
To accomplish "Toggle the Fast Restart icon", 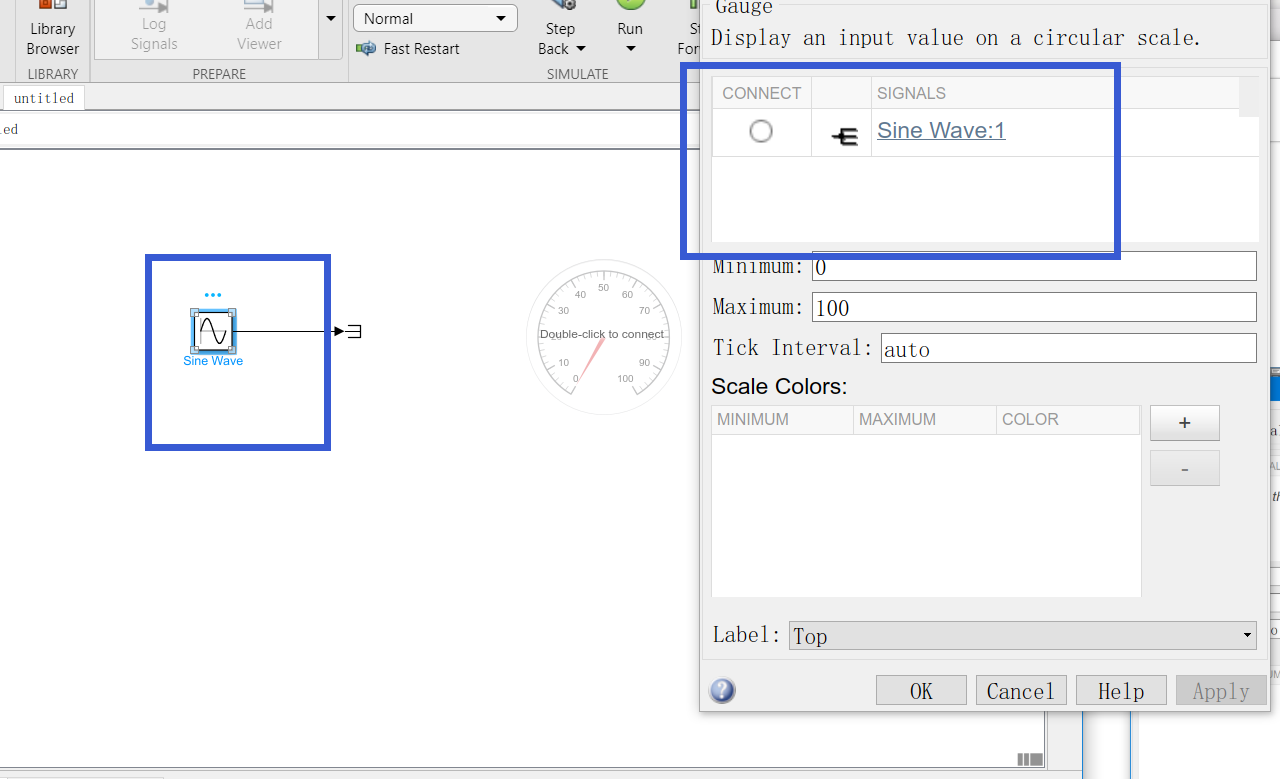I will (x=367, y=48).
